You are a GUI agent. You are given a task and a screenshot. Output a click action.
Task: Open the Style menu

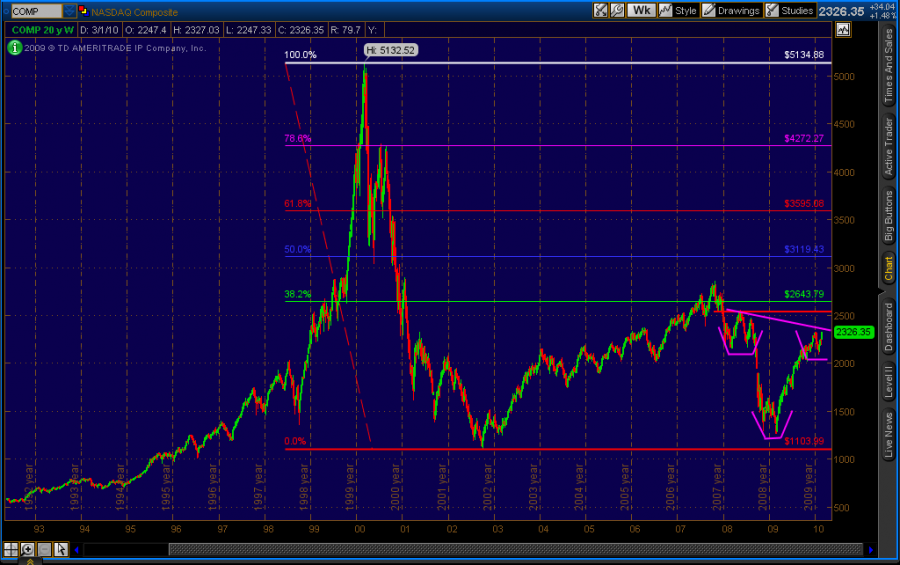pos(678,10)
